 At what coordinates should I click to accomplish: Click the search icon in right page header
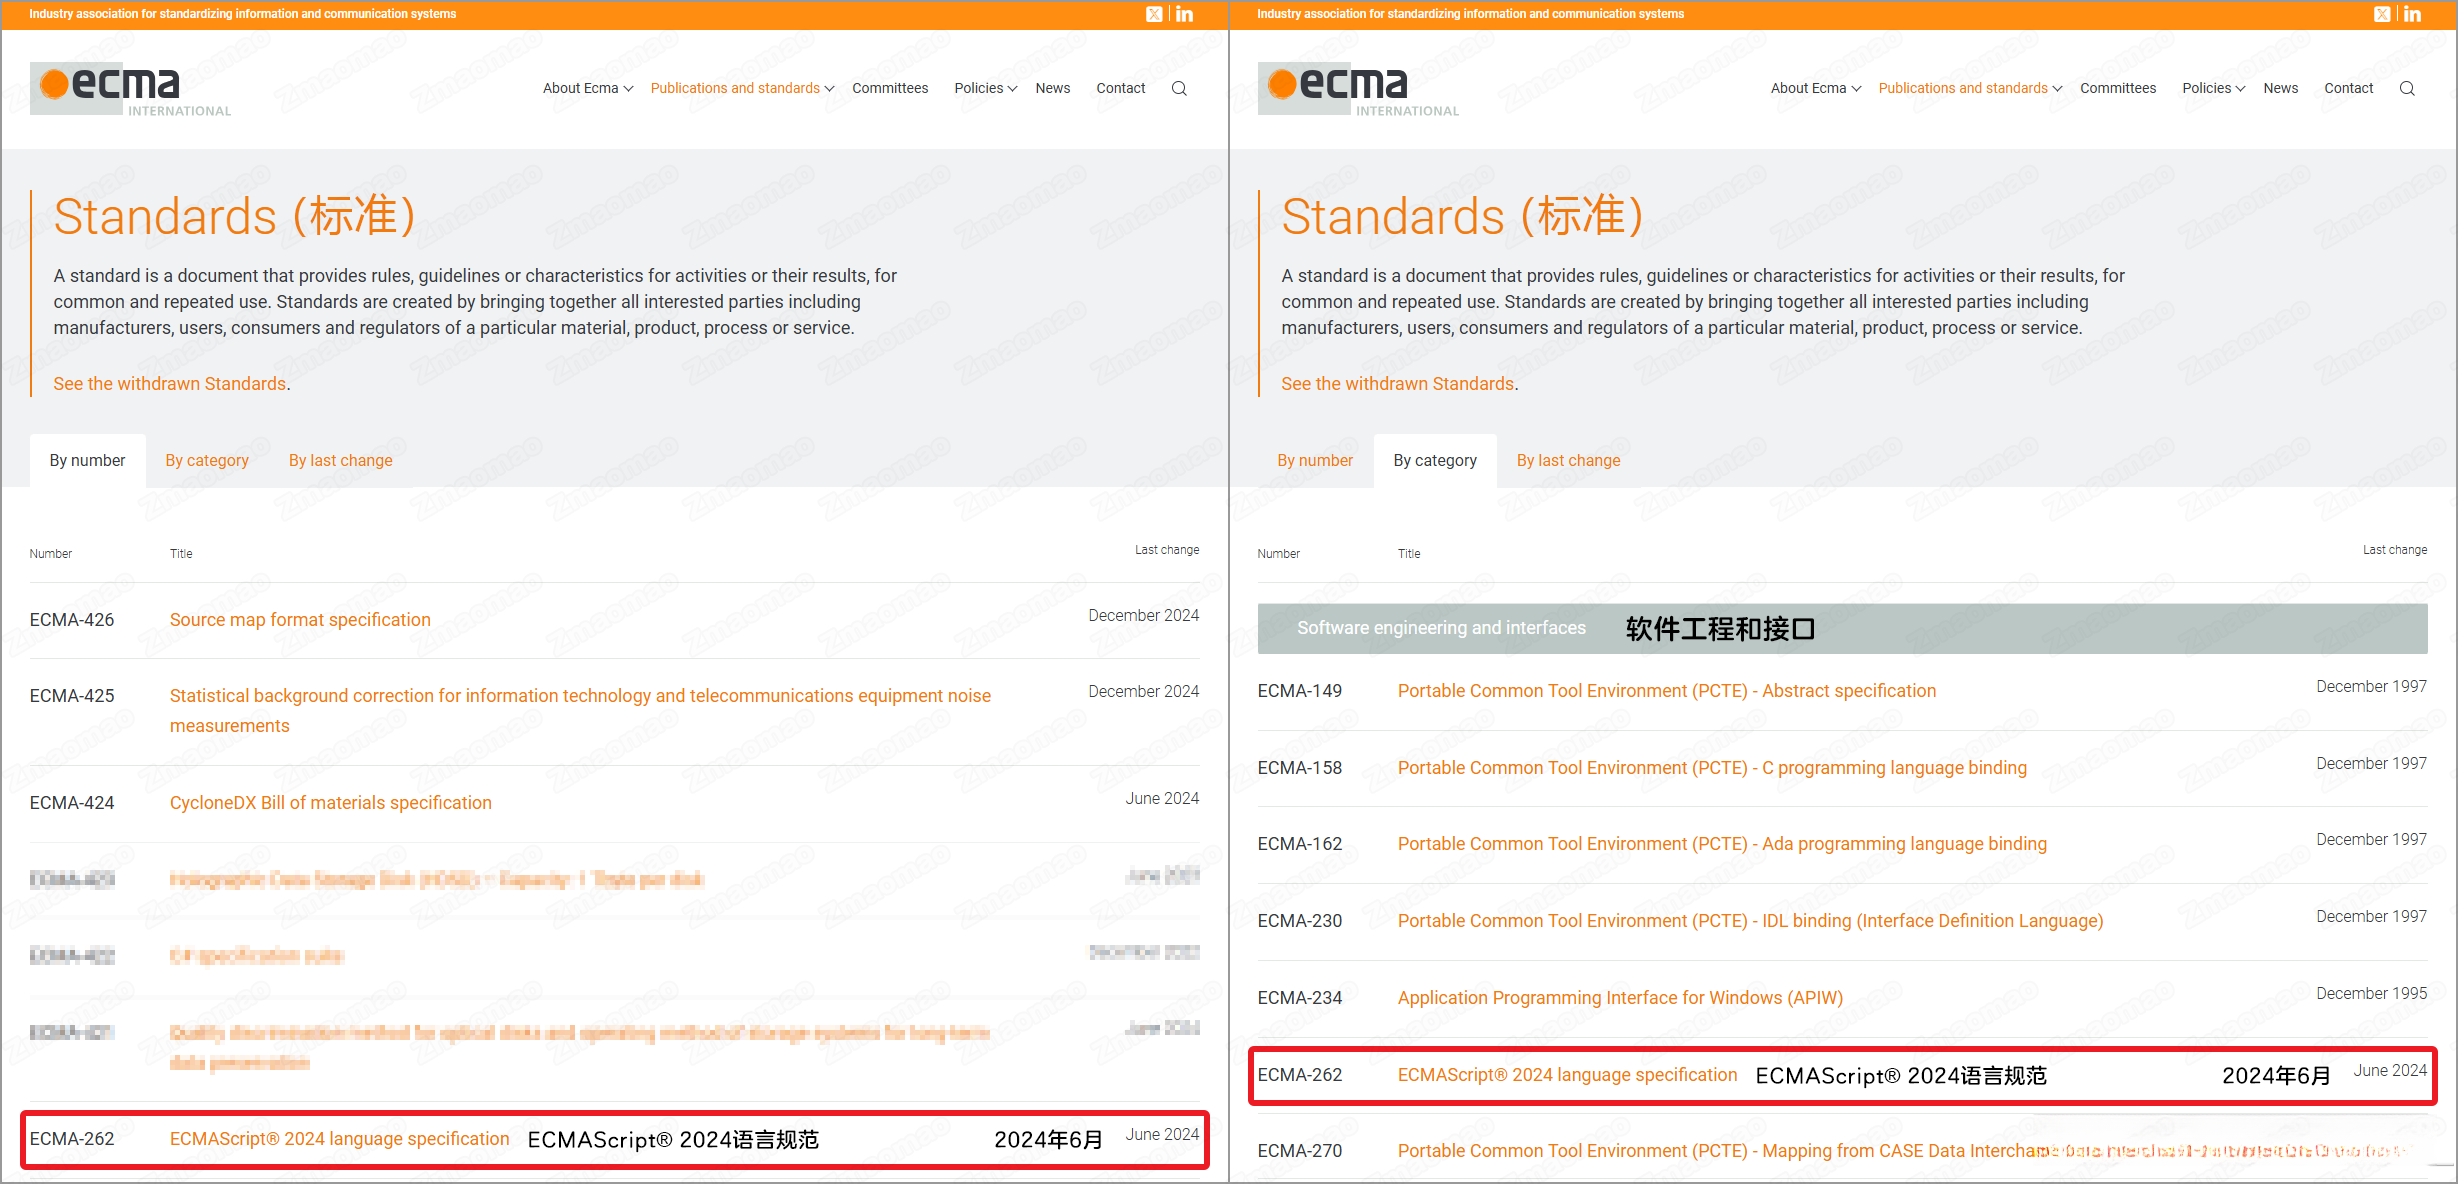click(2407, 88)
